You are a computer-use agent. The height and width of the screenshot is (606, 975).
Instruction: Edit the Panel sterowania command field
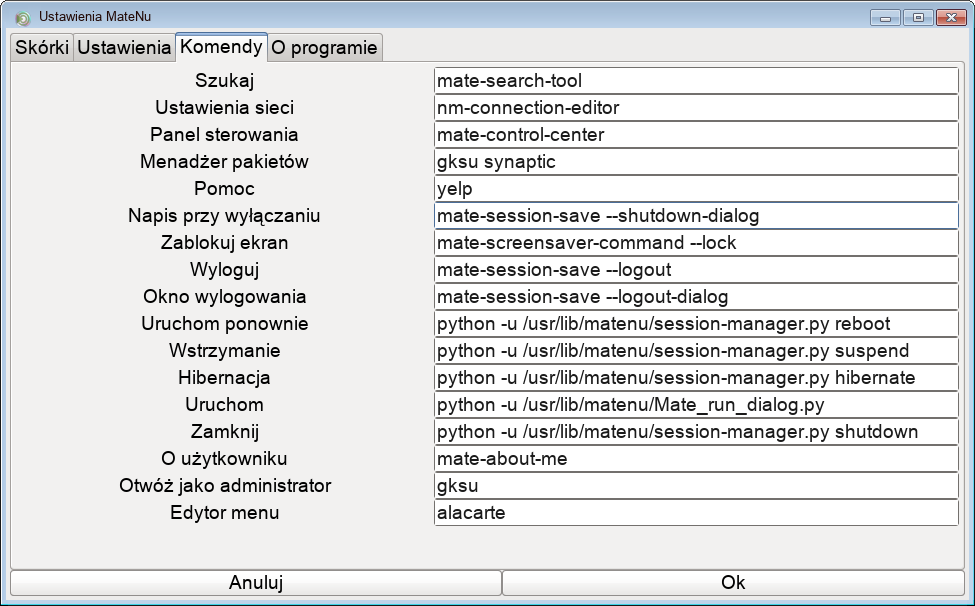pos(696,135)
